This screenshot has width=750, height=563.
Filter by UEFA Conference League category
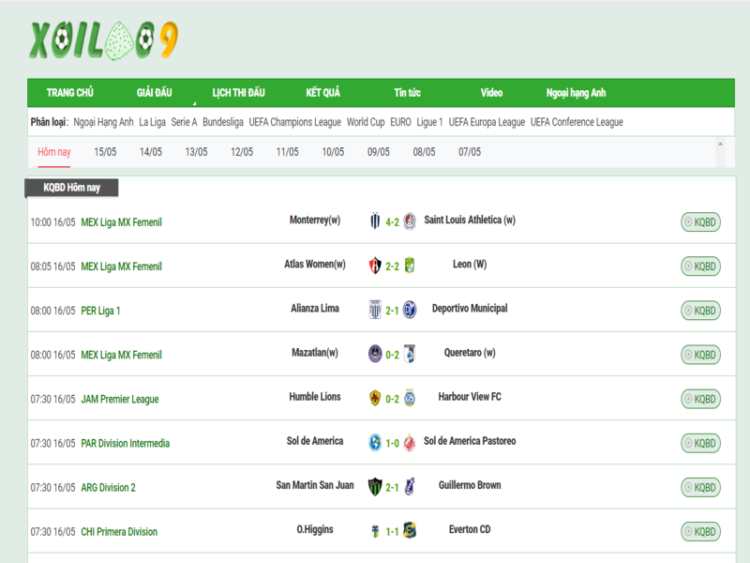click(577, 122)
